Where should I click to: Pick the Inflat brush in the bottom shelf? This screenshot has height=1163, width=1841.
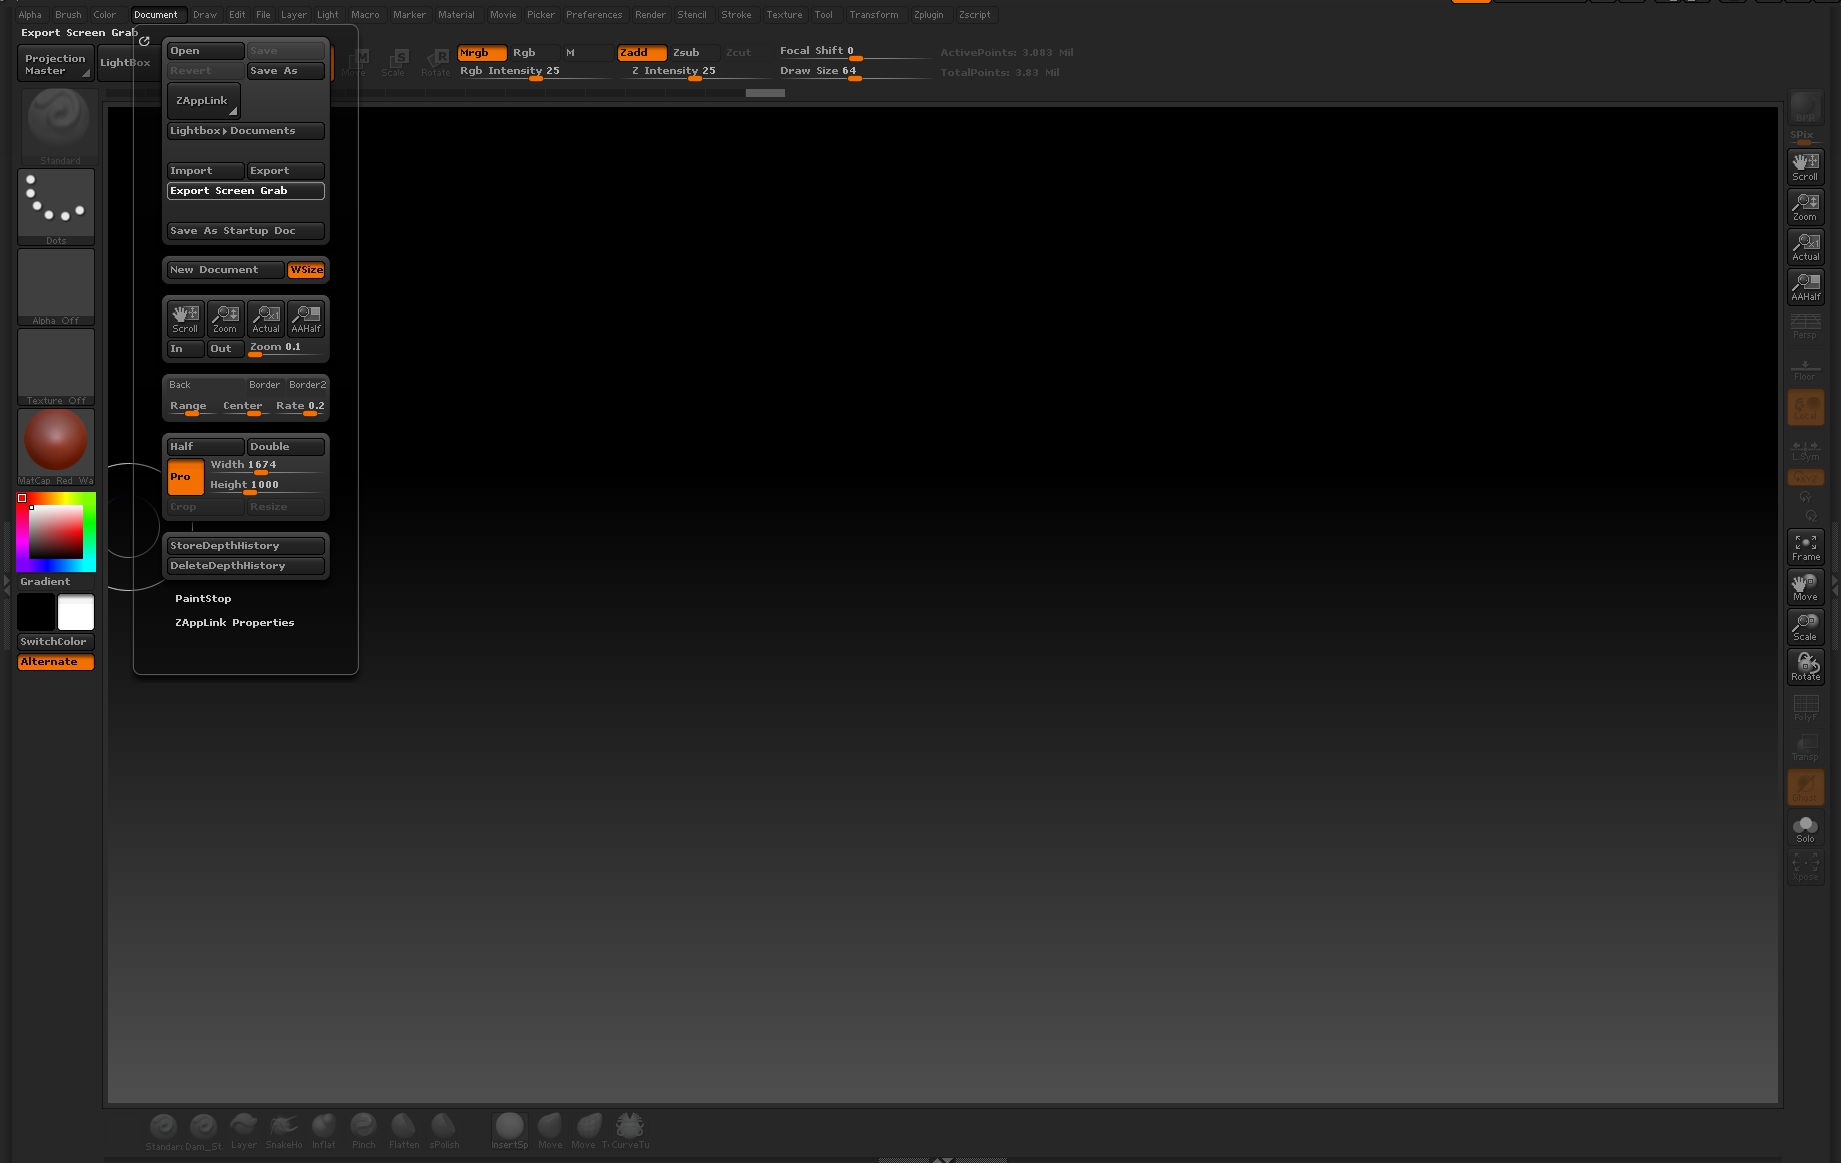[x=324, y=1131]
